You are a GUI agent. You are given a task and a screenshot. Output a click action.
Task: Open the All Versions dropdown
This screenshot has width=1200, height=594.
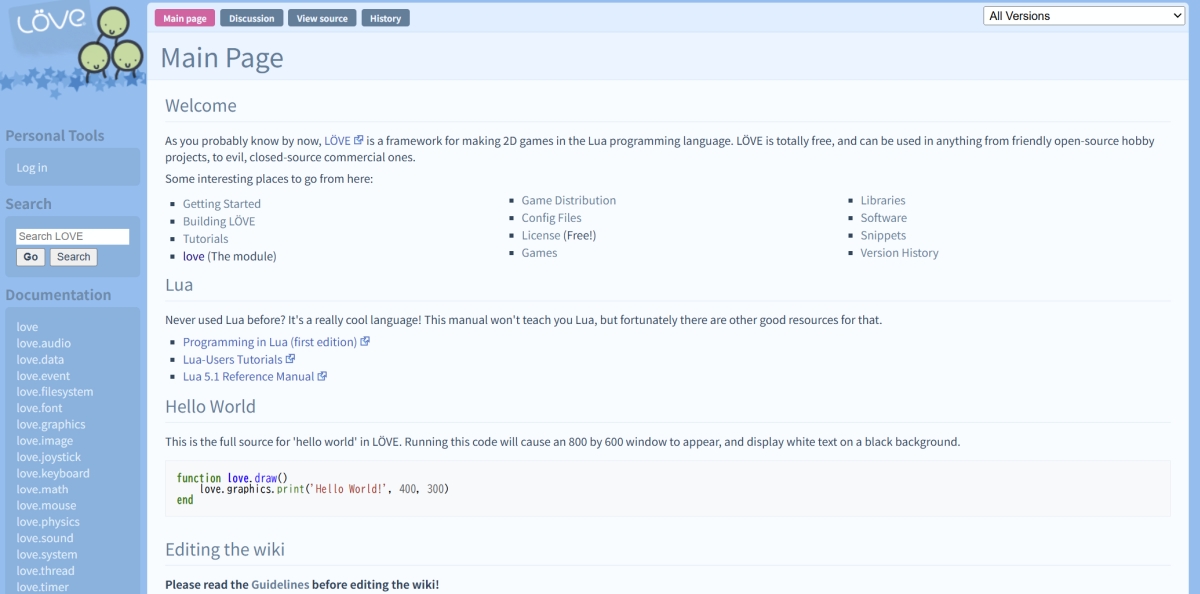(1084, 16)
